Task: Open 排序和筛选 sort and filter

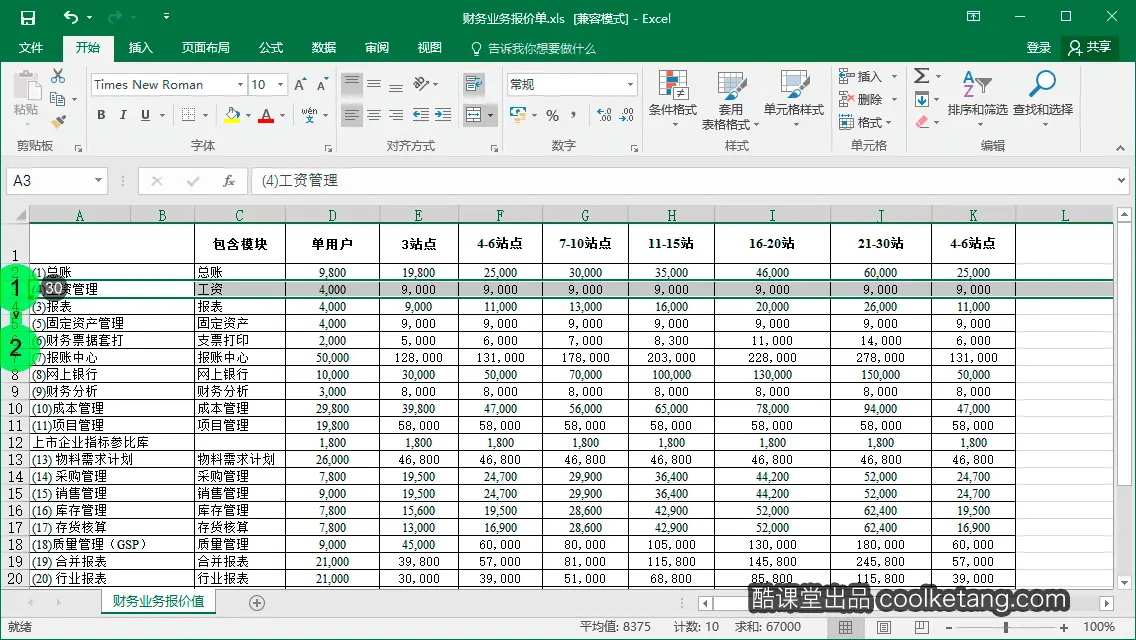Action: [x=977, y=99]
